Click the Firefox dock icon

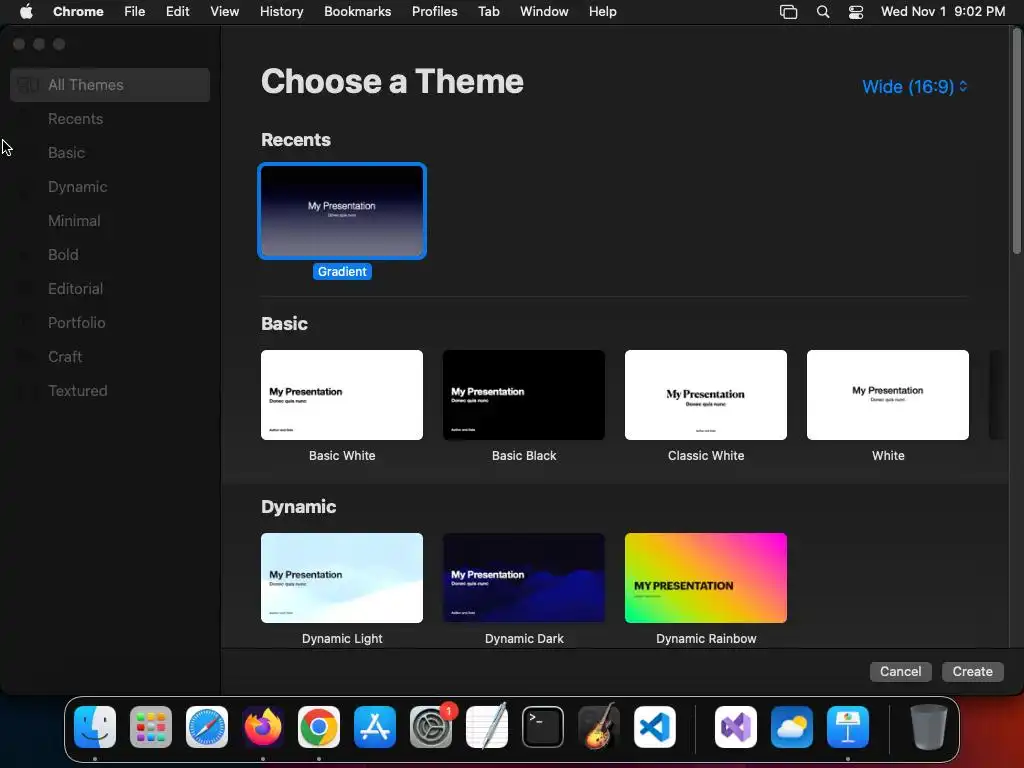[263, 727]
